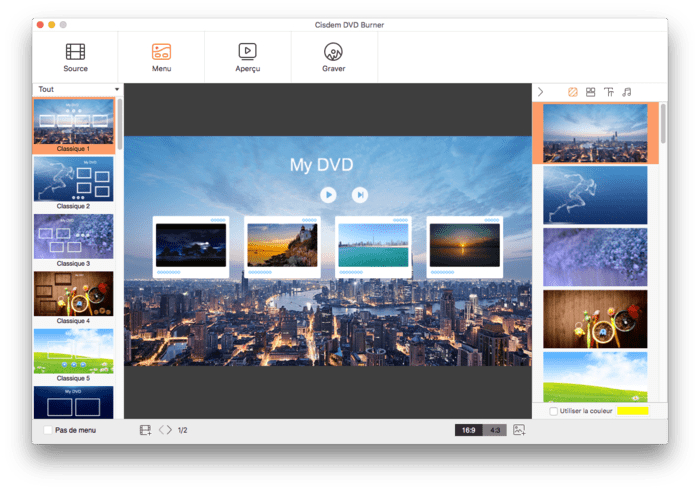Switch aspect ratio to 4:3
The width and height of the screenshot is (700, 490).
click(495, 430)
